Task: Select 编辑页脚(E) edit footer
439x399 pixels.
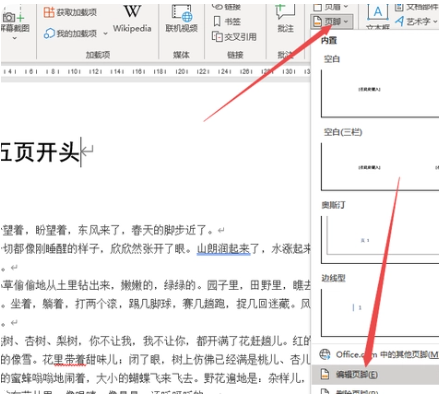Action: coord(376,374)
